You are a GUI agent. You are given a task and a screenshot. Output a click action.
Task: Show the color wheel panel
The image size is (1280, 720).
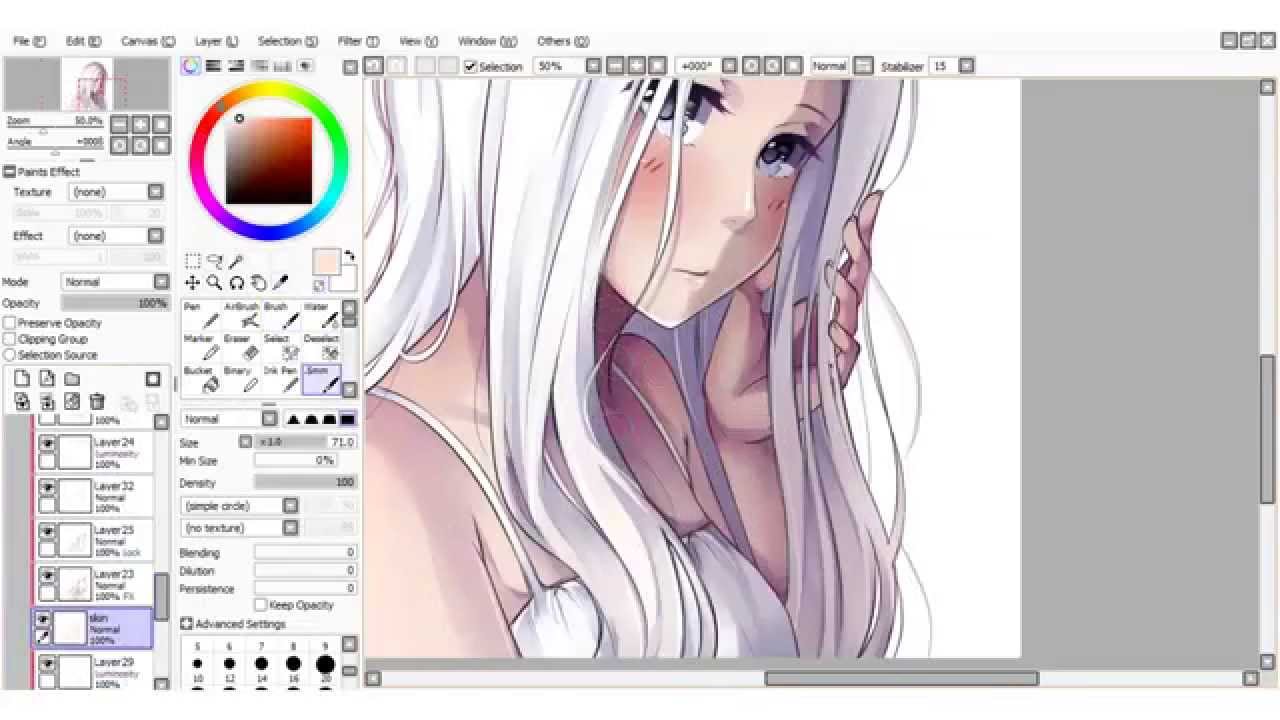click(x=190, y=66)
